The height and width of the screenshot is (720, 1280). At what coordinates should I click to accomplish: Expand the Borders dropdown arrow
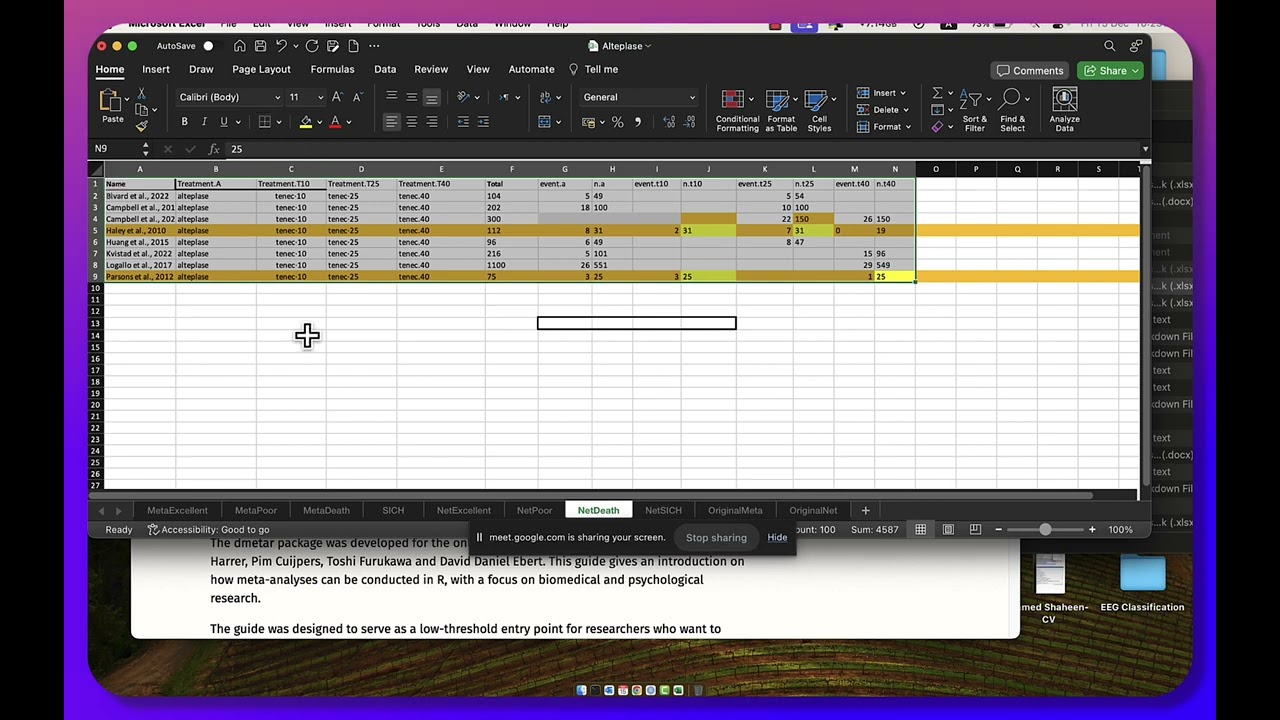point(279,122)
